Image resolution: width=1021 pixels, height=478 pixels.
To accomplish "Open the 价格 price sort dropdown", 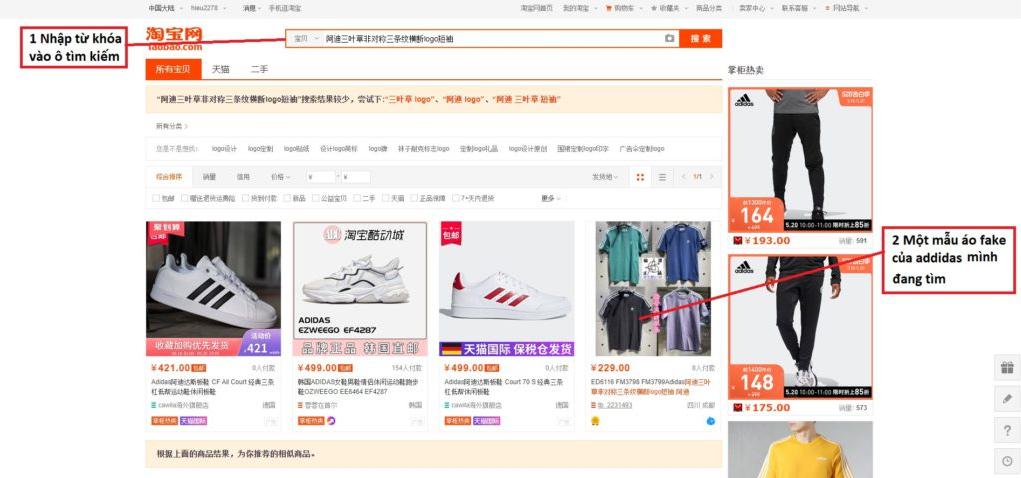I will pyautogui.click(x=280, y=177).
